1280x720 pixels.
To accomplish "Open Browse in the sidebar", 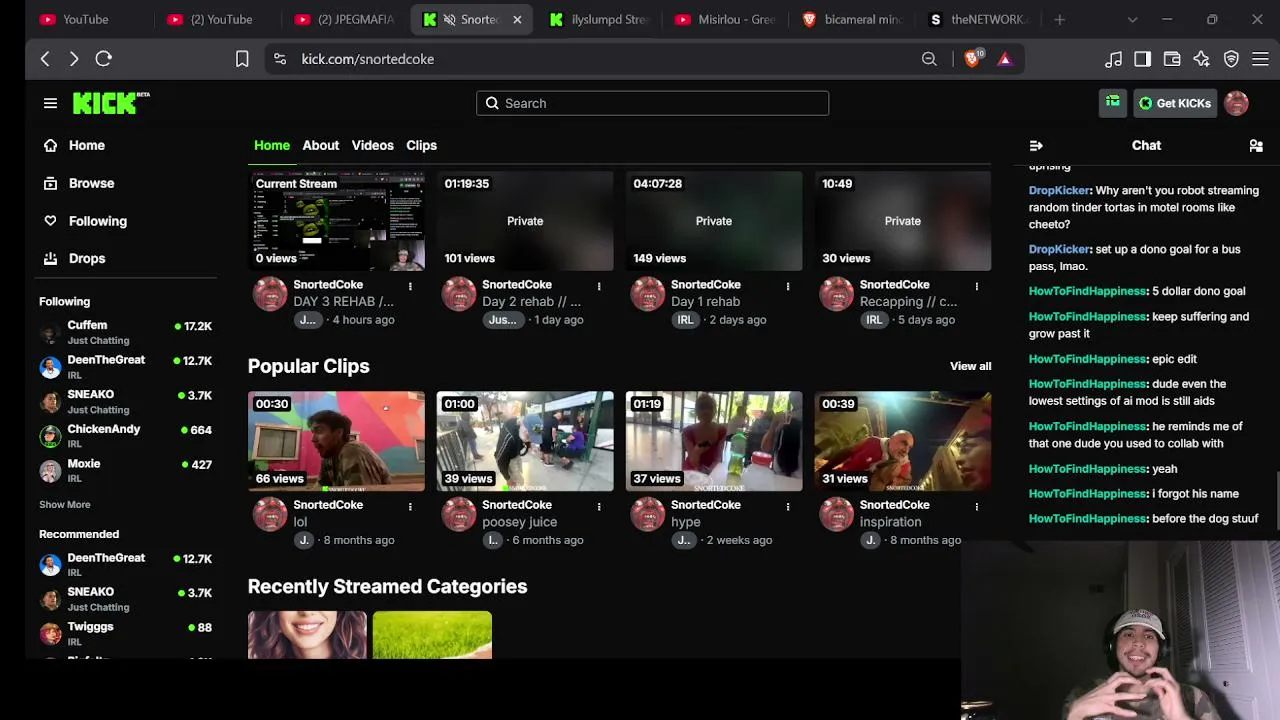I will pyautogui.click(x=80, y=183).
